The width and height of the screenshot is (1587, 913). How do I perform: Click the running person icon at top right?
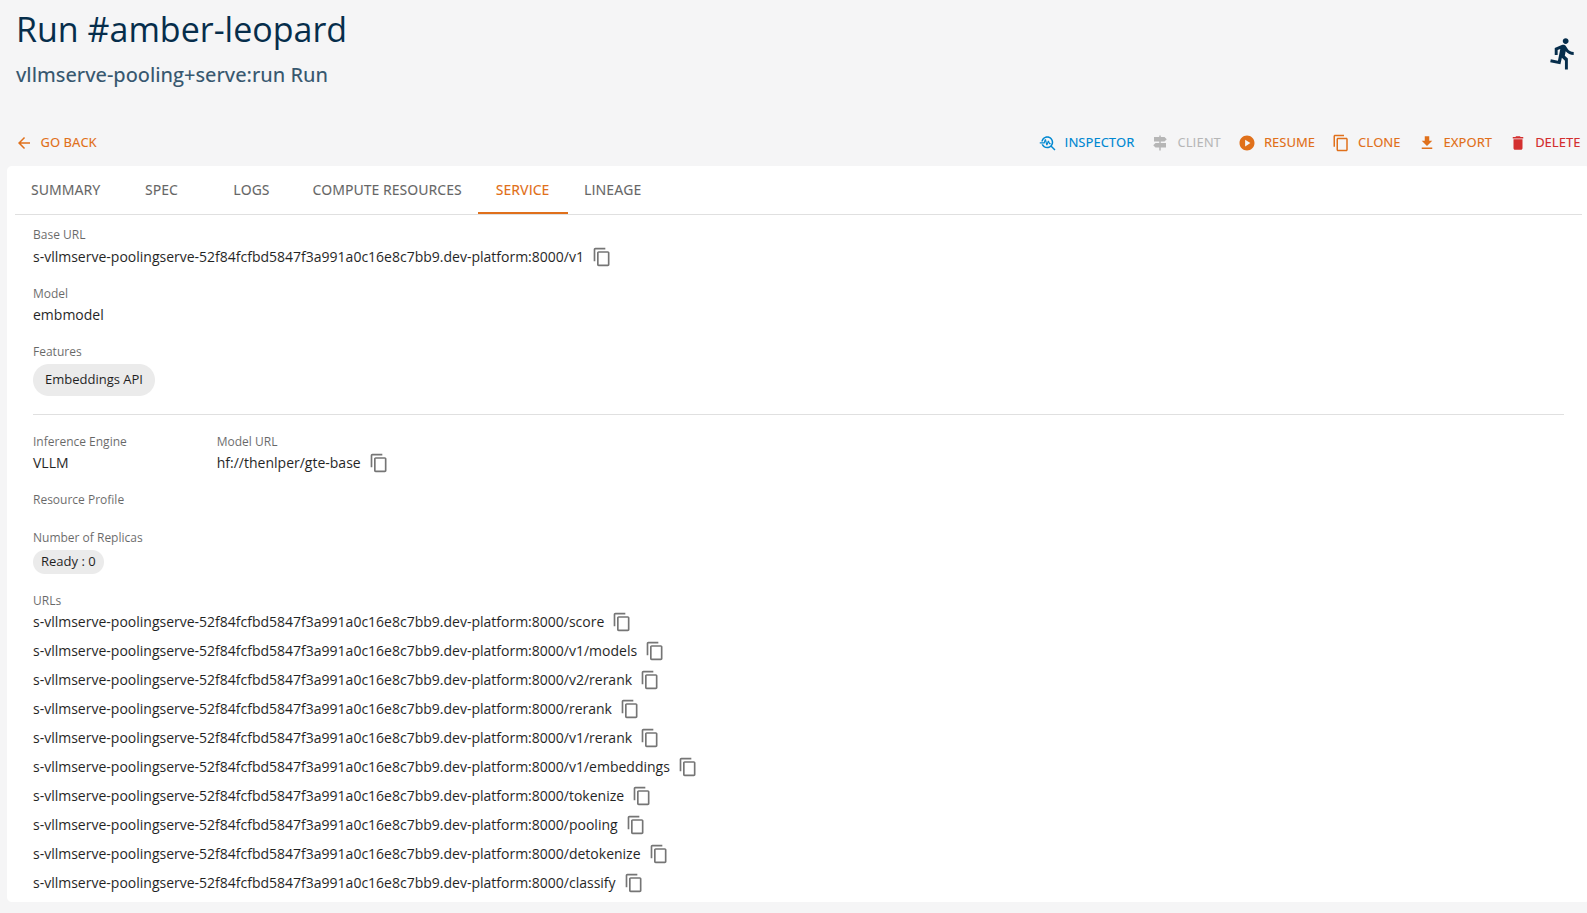[1562, 54]
